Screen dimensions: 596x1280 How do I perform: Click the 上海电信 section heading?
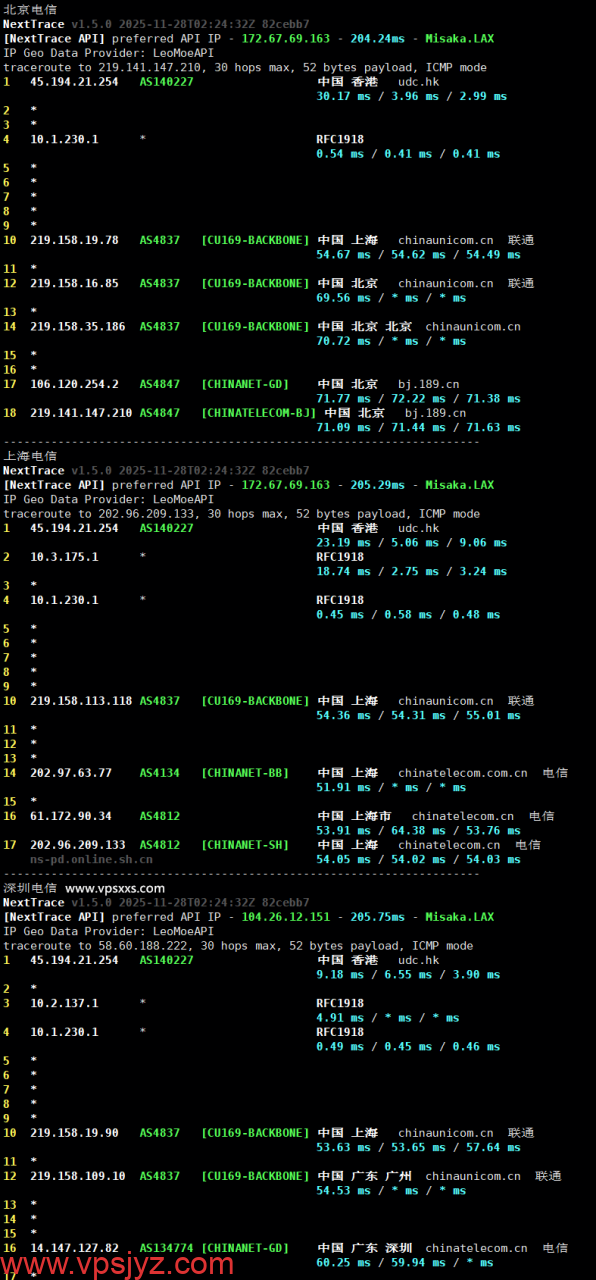[30, 456]
